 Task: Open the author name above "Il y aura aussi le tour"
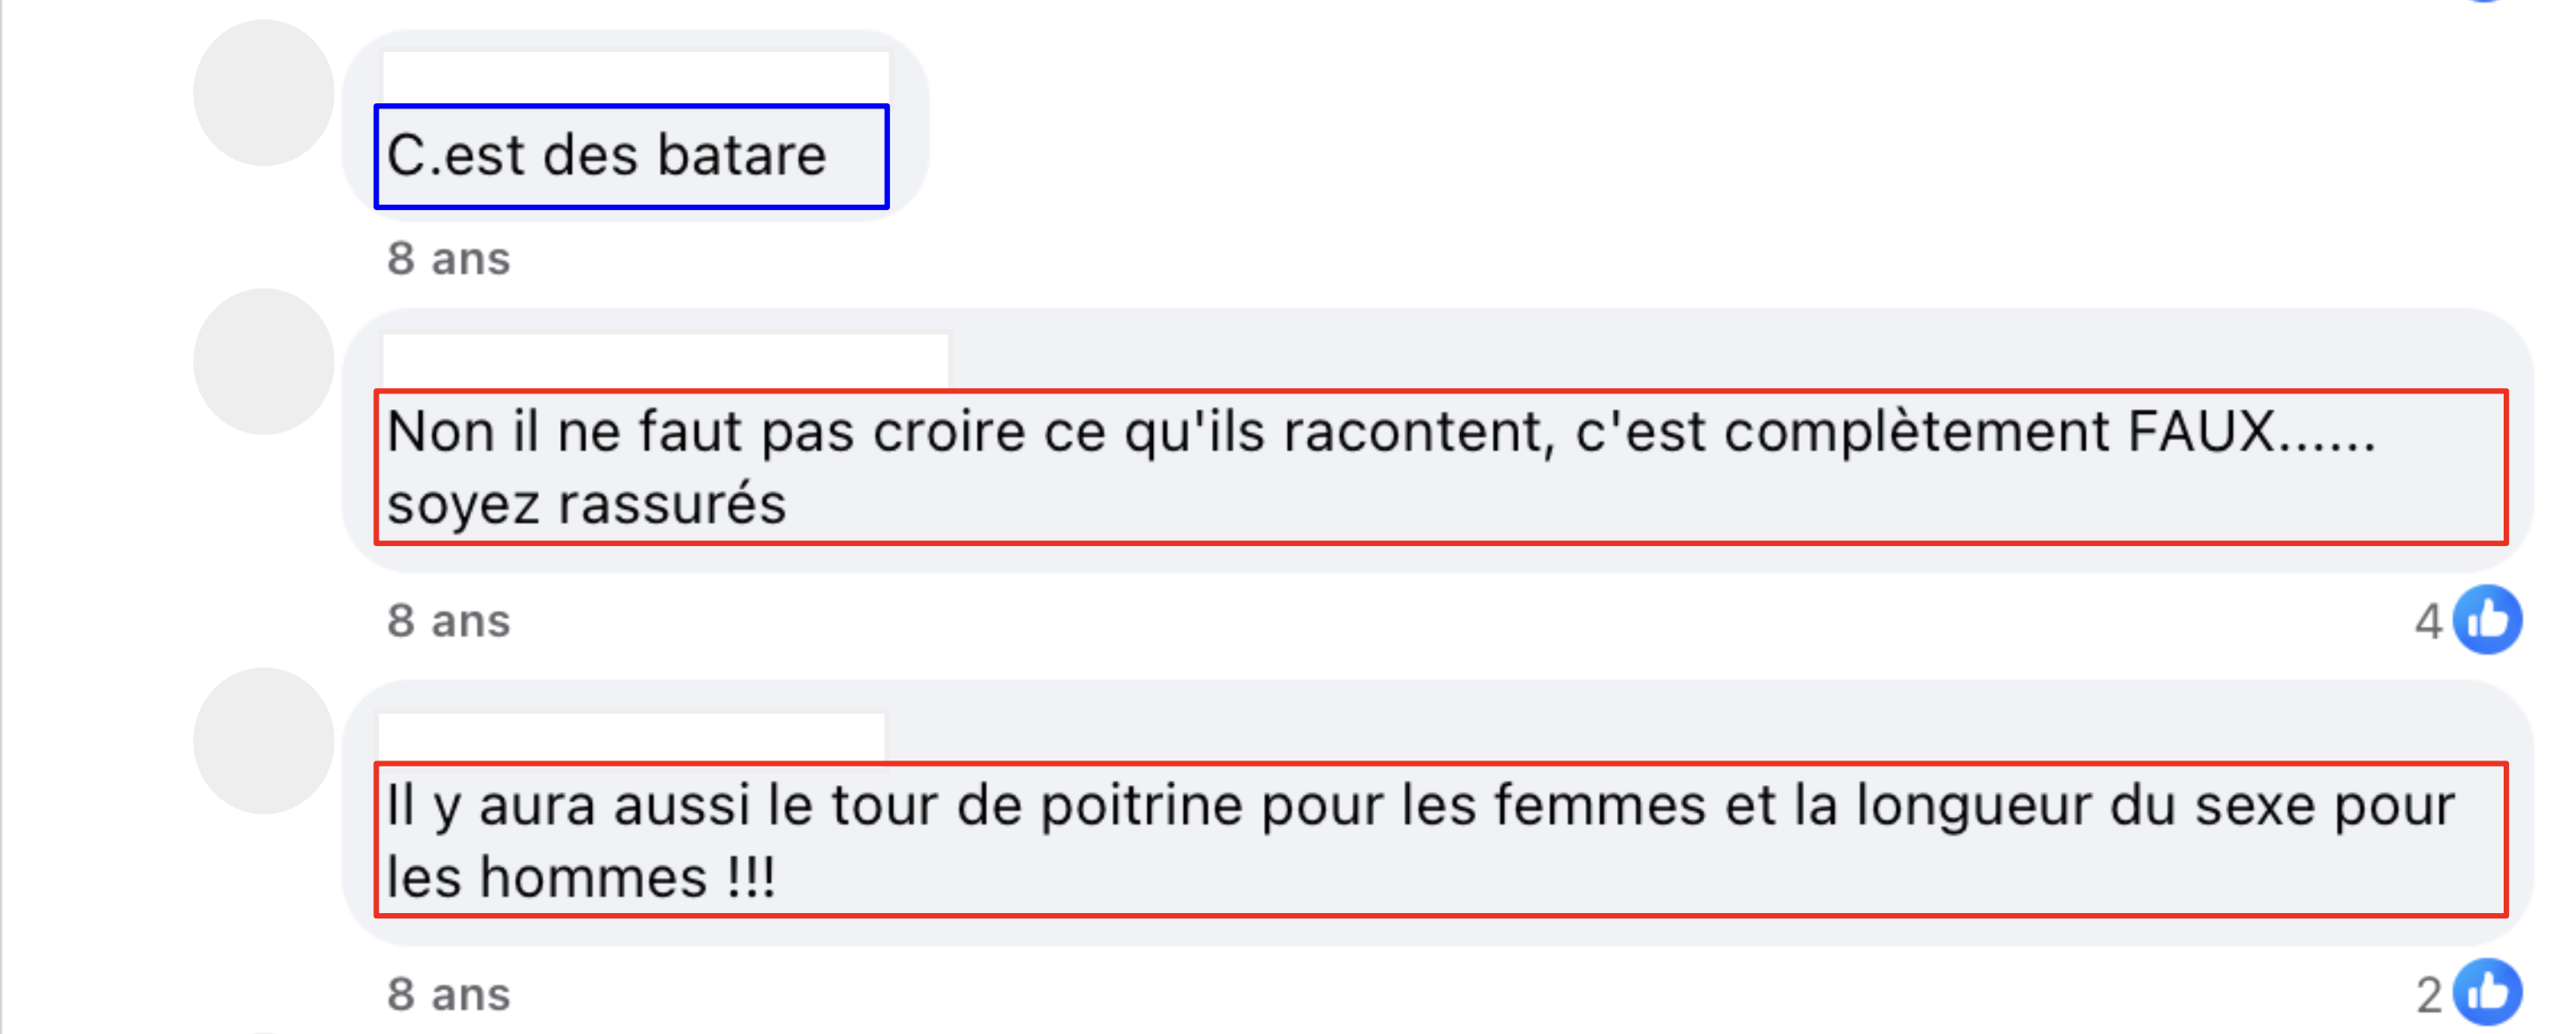click(631, 737)
